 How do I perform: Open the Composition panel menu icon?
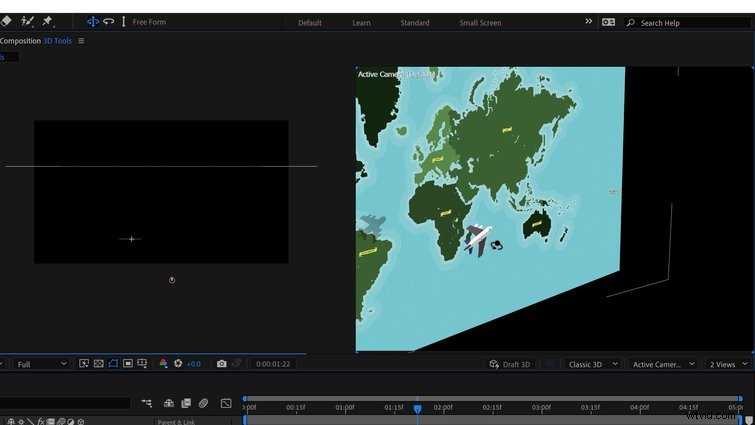pyautogui.click(x=81, y=41)
